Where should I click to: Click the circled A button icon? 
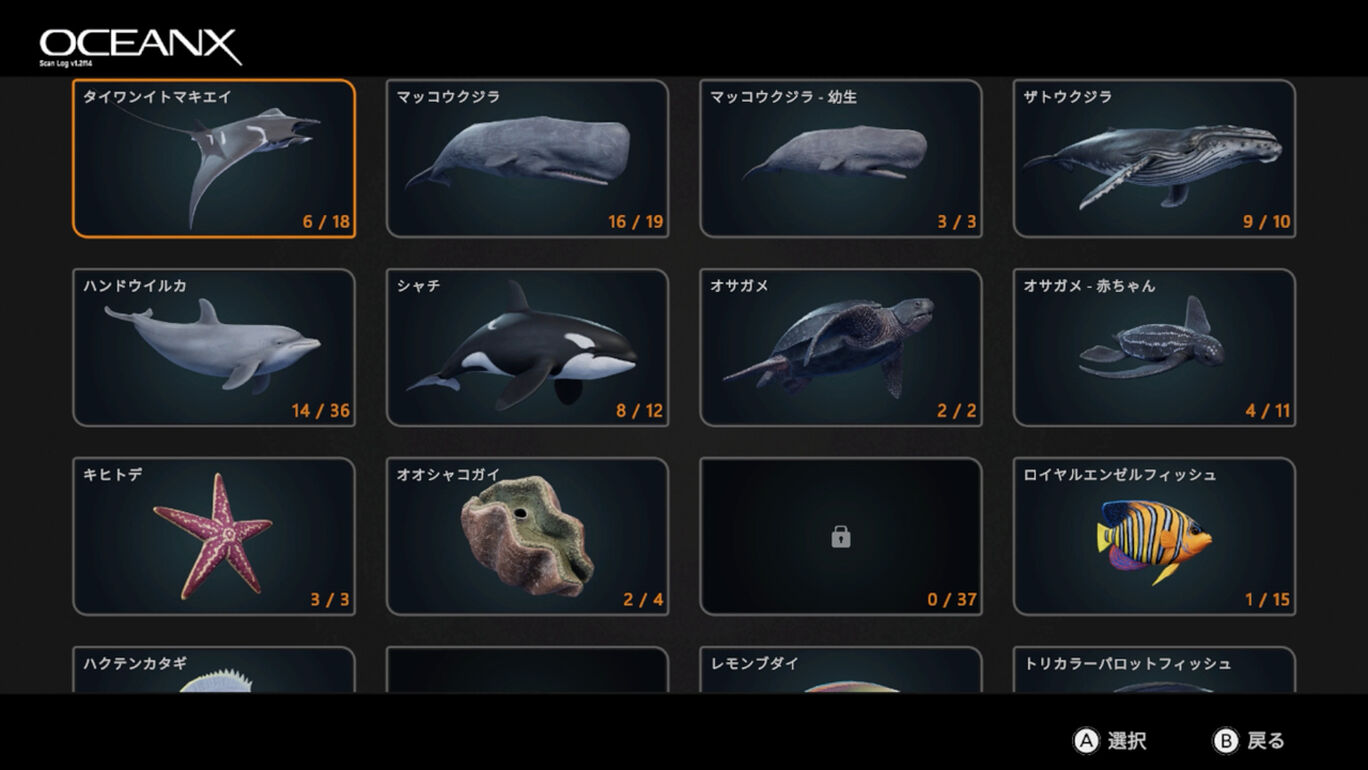[x=1086, y=741]
